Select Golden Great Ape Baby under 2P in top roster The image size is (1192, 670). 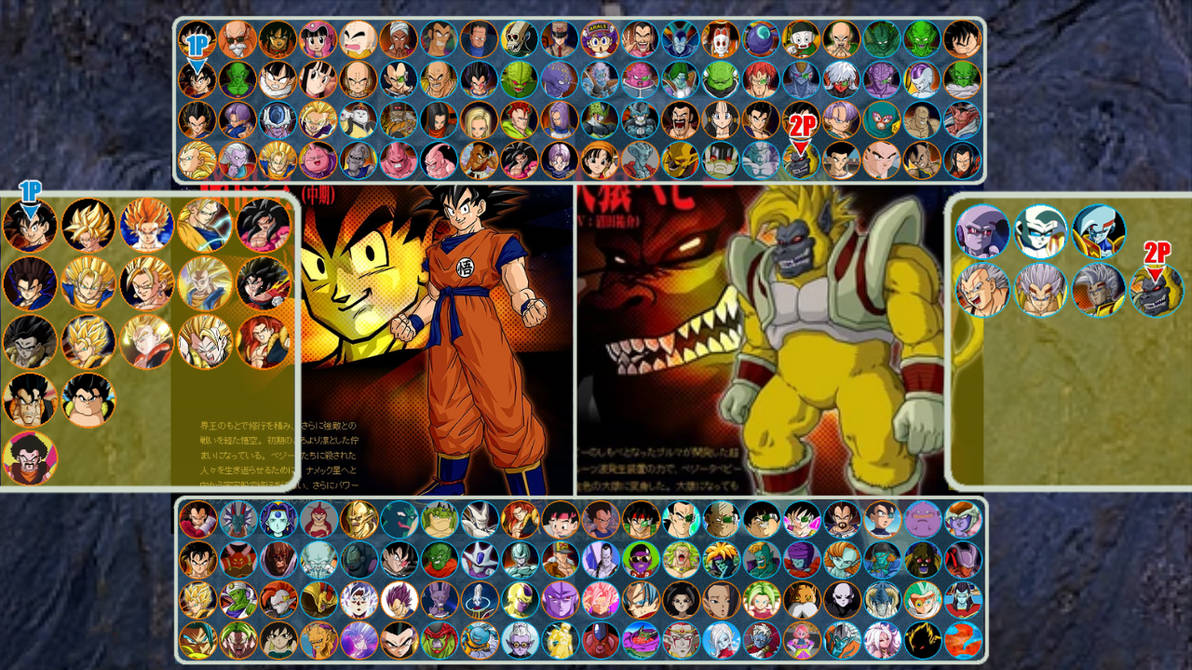[801, 160]
